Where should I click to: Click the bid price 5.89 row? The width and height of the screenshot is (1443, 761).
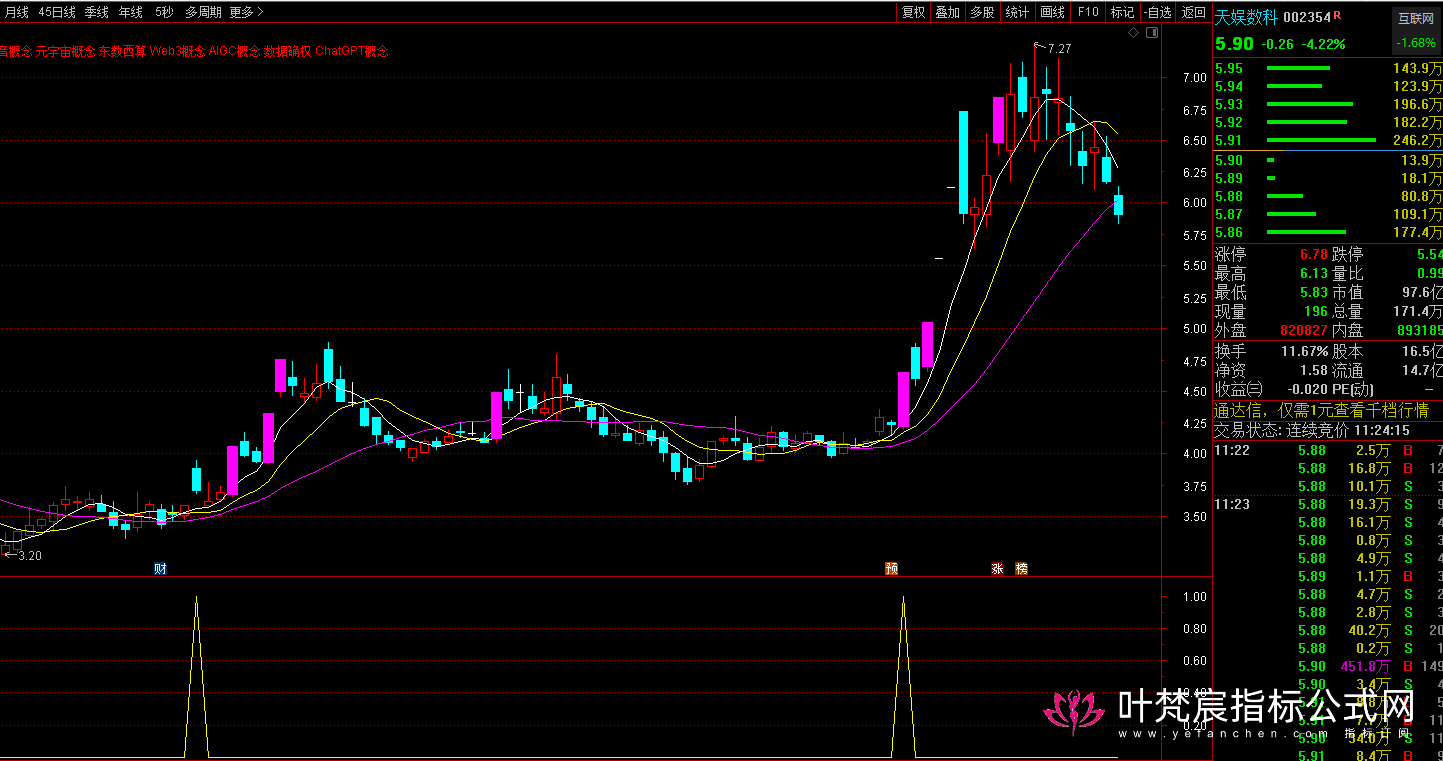(x=1328, y=178)
